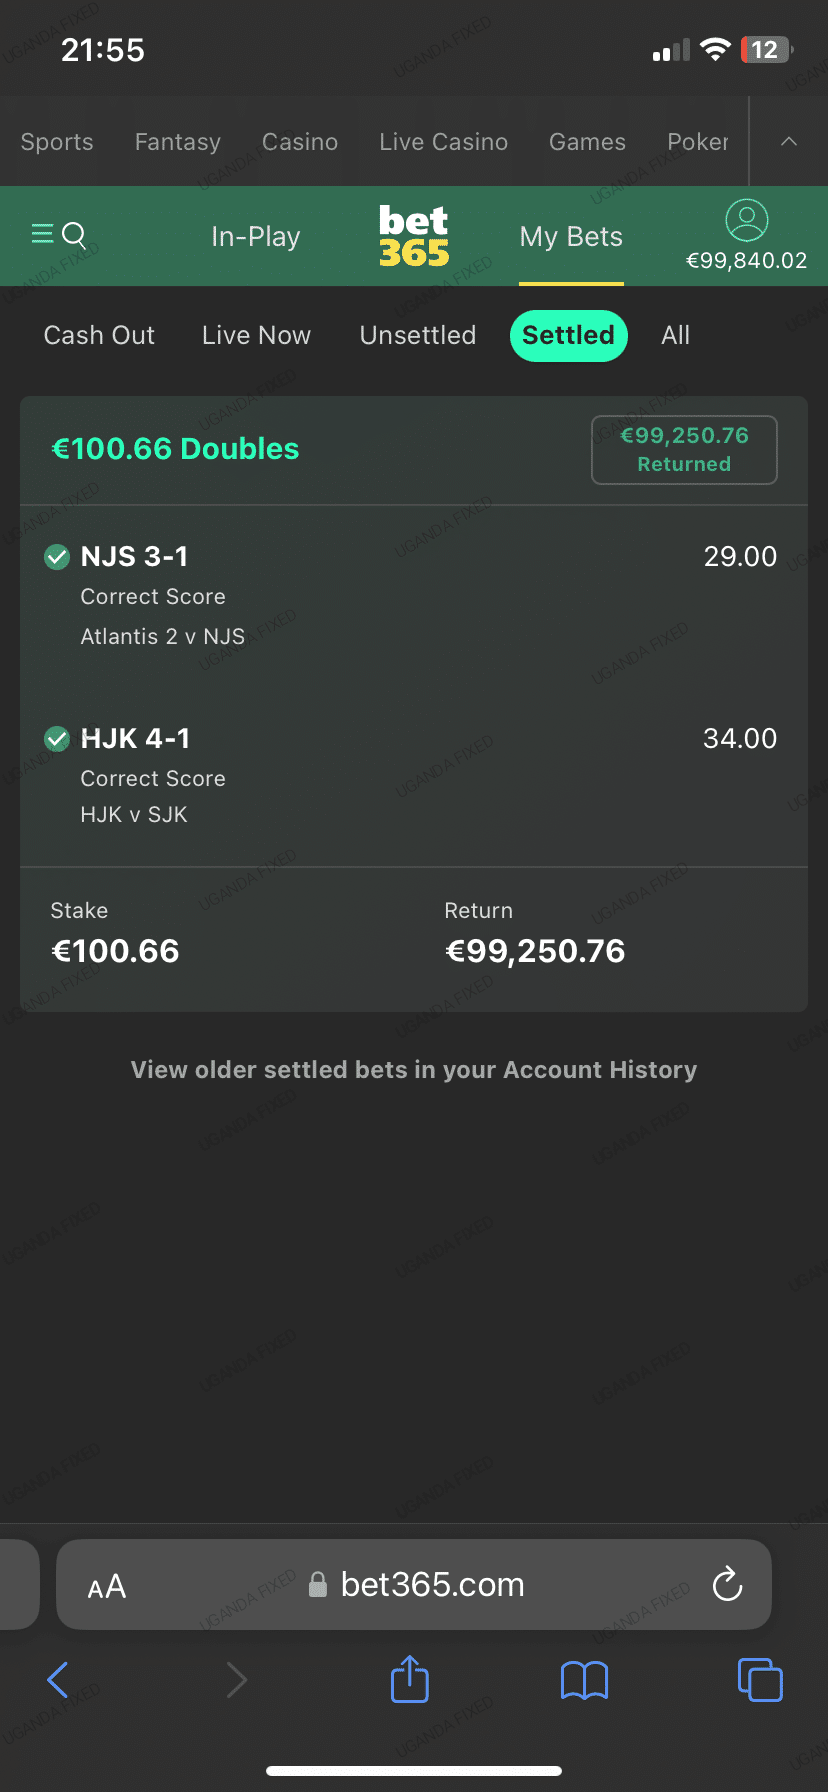828x1792 pixels.
Task: Open Safari bookmarks icon
Action: [585, 1680]
